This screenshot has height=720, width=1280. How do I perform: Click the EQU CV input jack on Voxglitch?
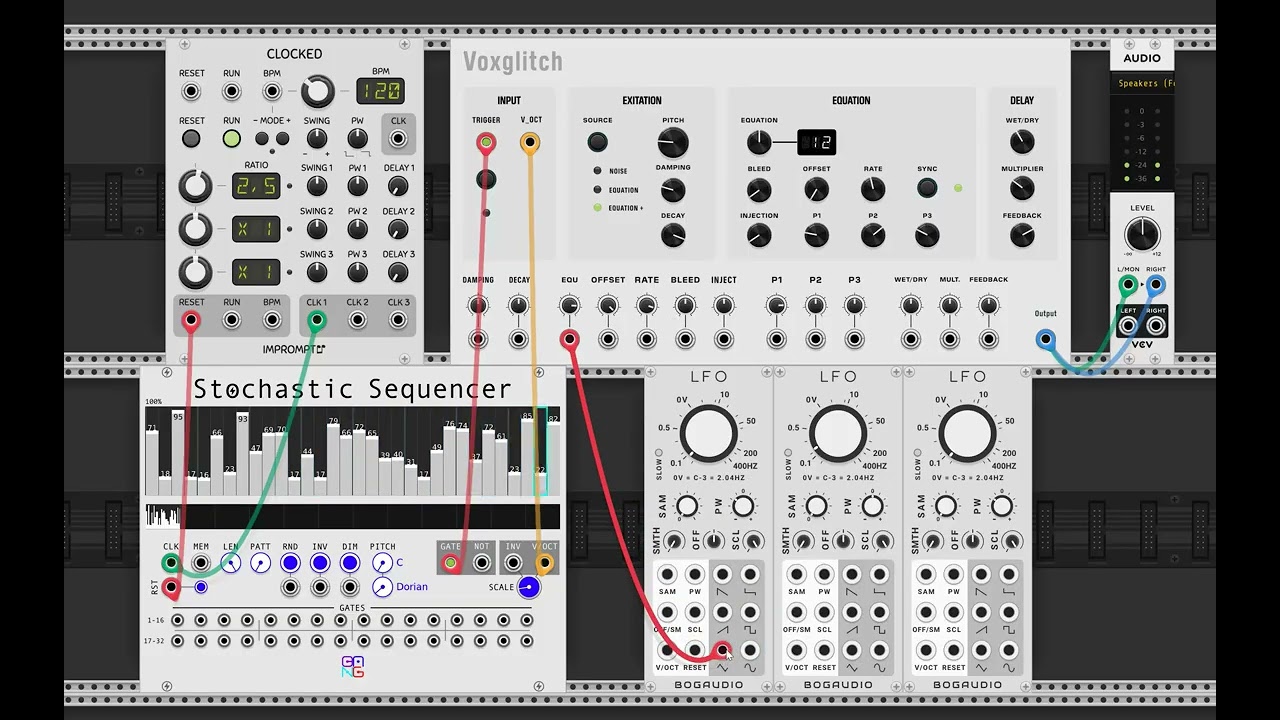[569, 339]
